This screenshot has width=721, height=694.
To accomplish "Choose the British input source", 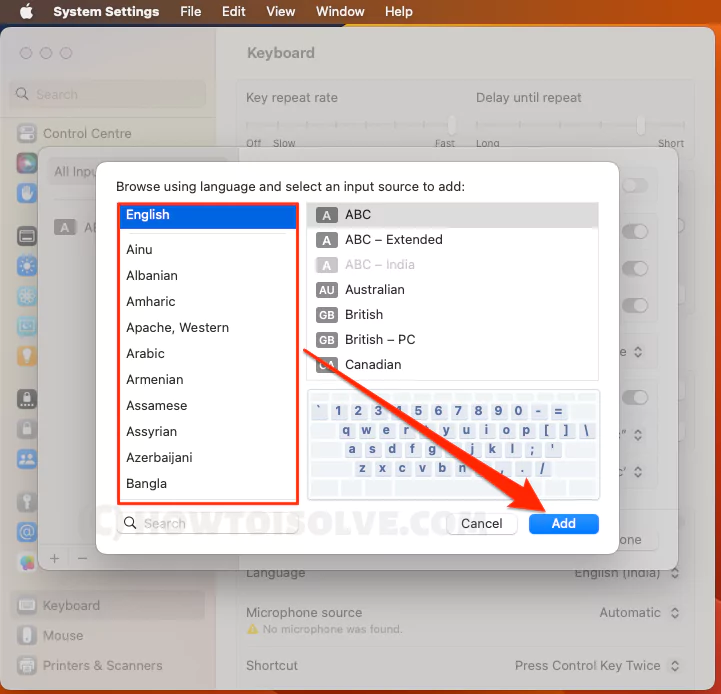I will (452, 315).
